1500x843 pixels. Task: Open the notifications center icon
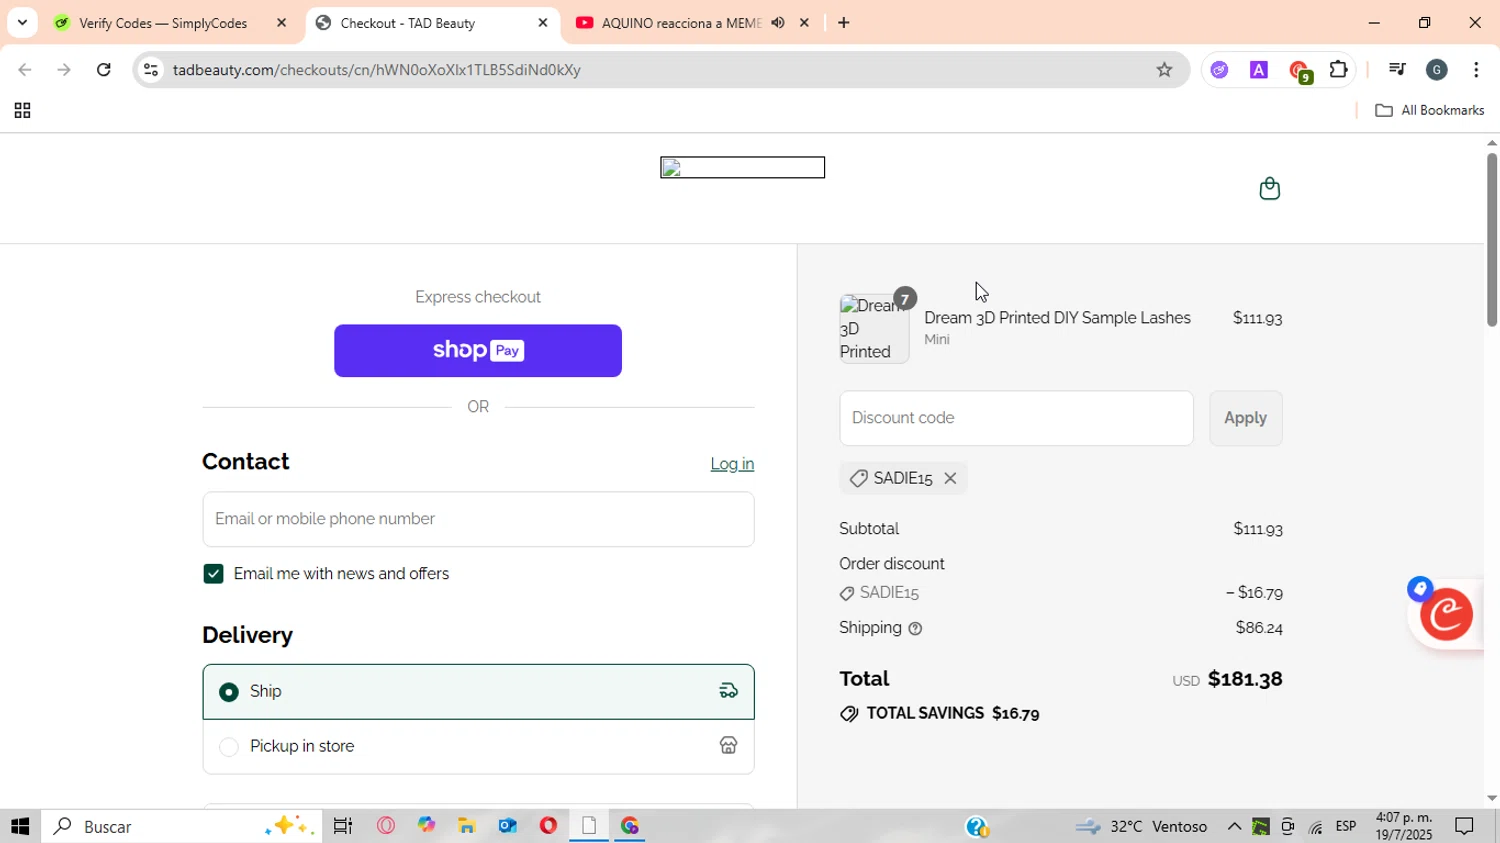pyautogui.click(x=1465, y=827)
